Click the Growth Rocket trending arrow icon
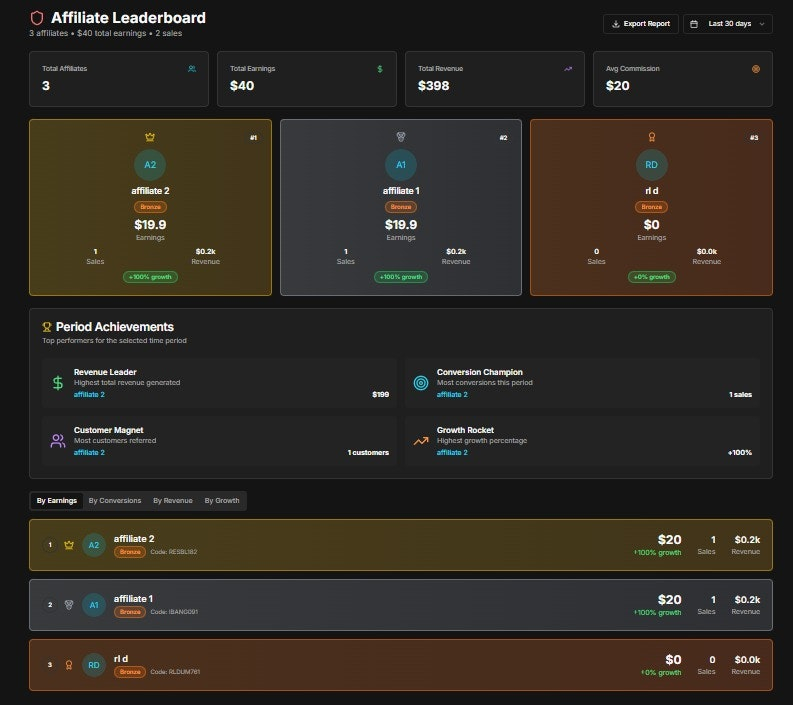 [x=421, y=440]
